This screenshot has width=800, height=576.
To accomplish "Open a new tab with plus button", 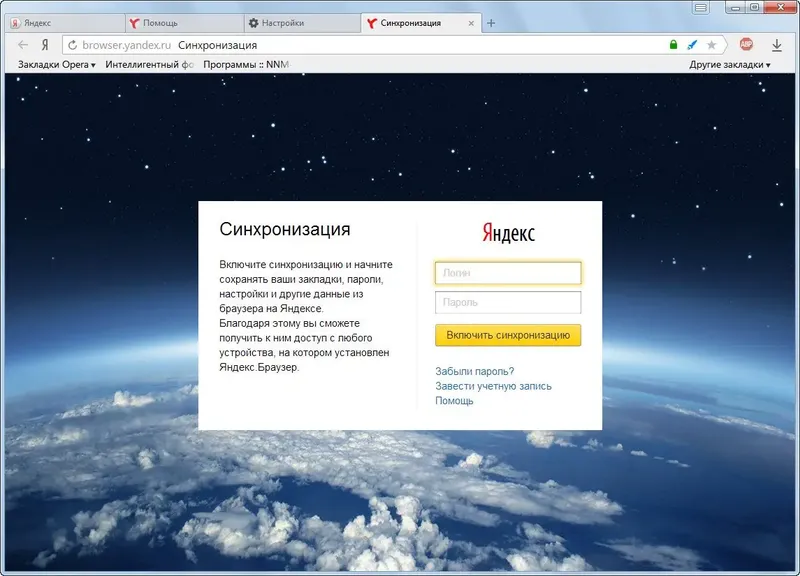I will (x=491, y=23).
